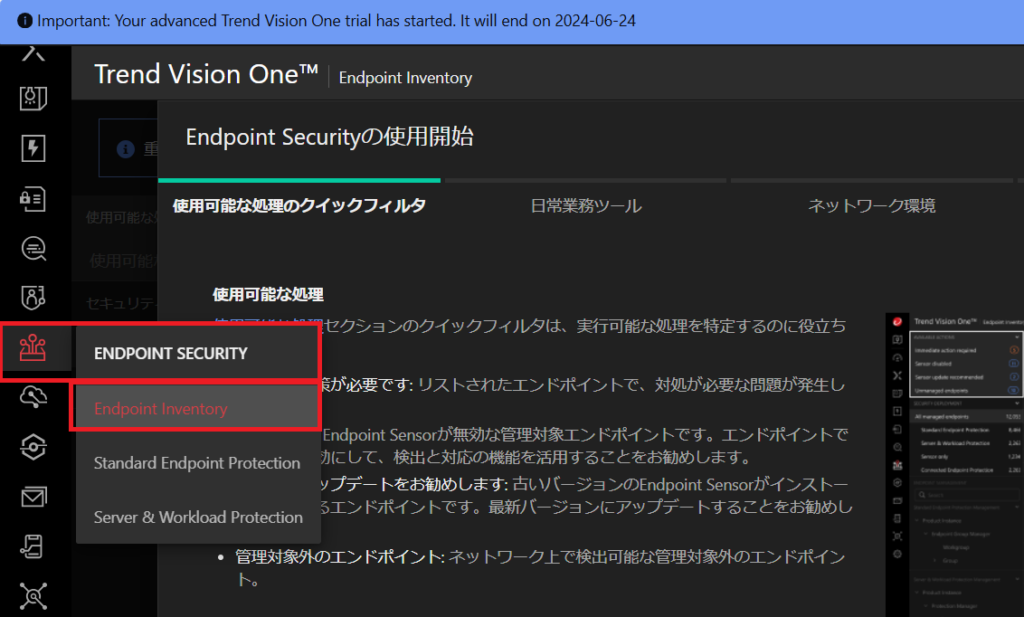Select the Workbench map icon at sidebar top

coord(34,57)
